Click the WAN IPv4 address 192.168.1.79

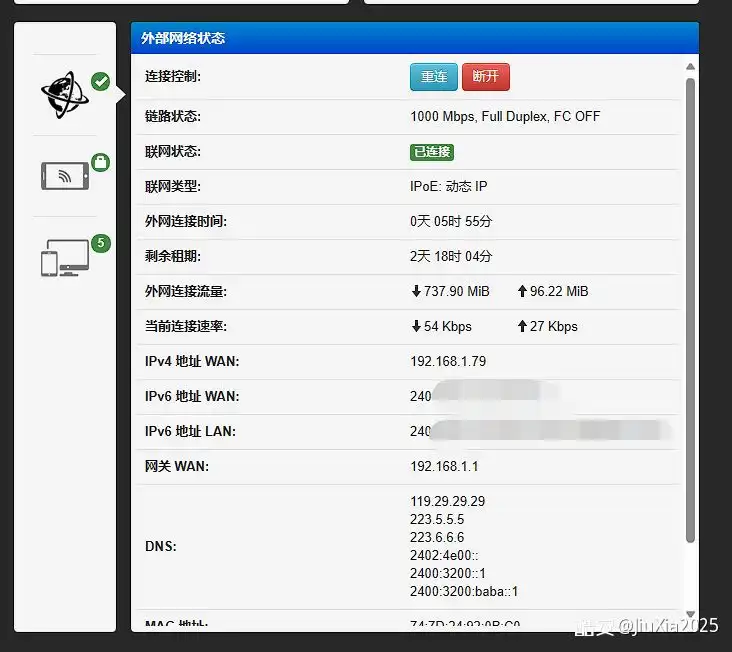click(x=448, y=361)
